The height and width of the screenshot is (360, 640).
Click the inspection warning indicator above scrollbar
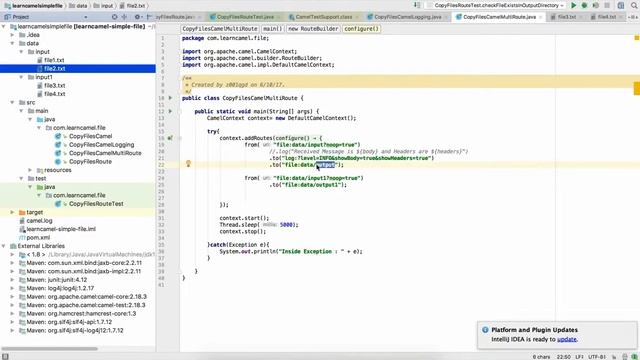(x=636, y=38)
